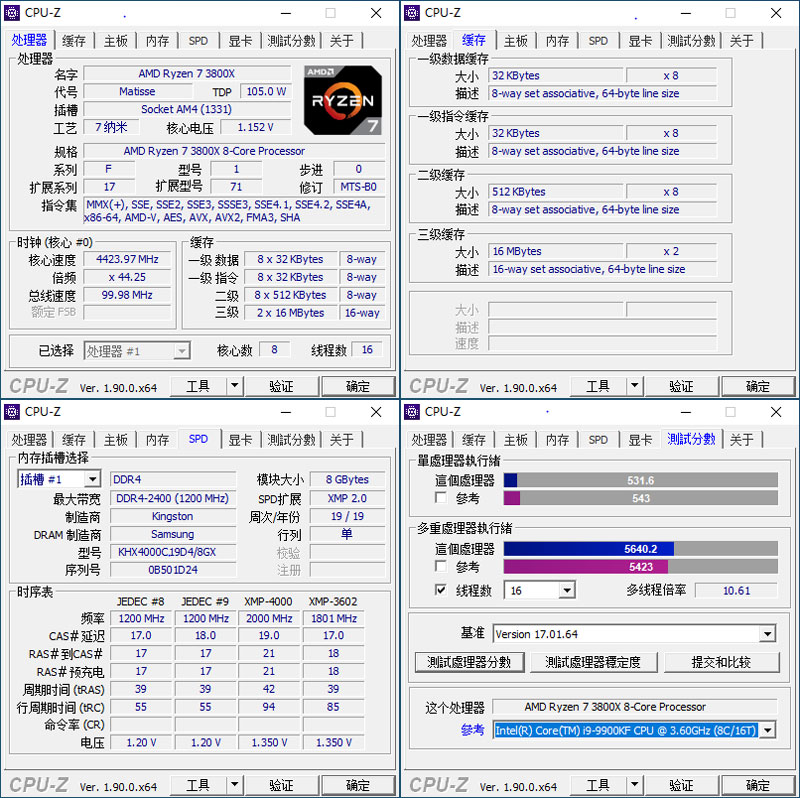800x798 pixels.
Task: Click multi-thread score bar 5640.2
Action: point(641,549)
